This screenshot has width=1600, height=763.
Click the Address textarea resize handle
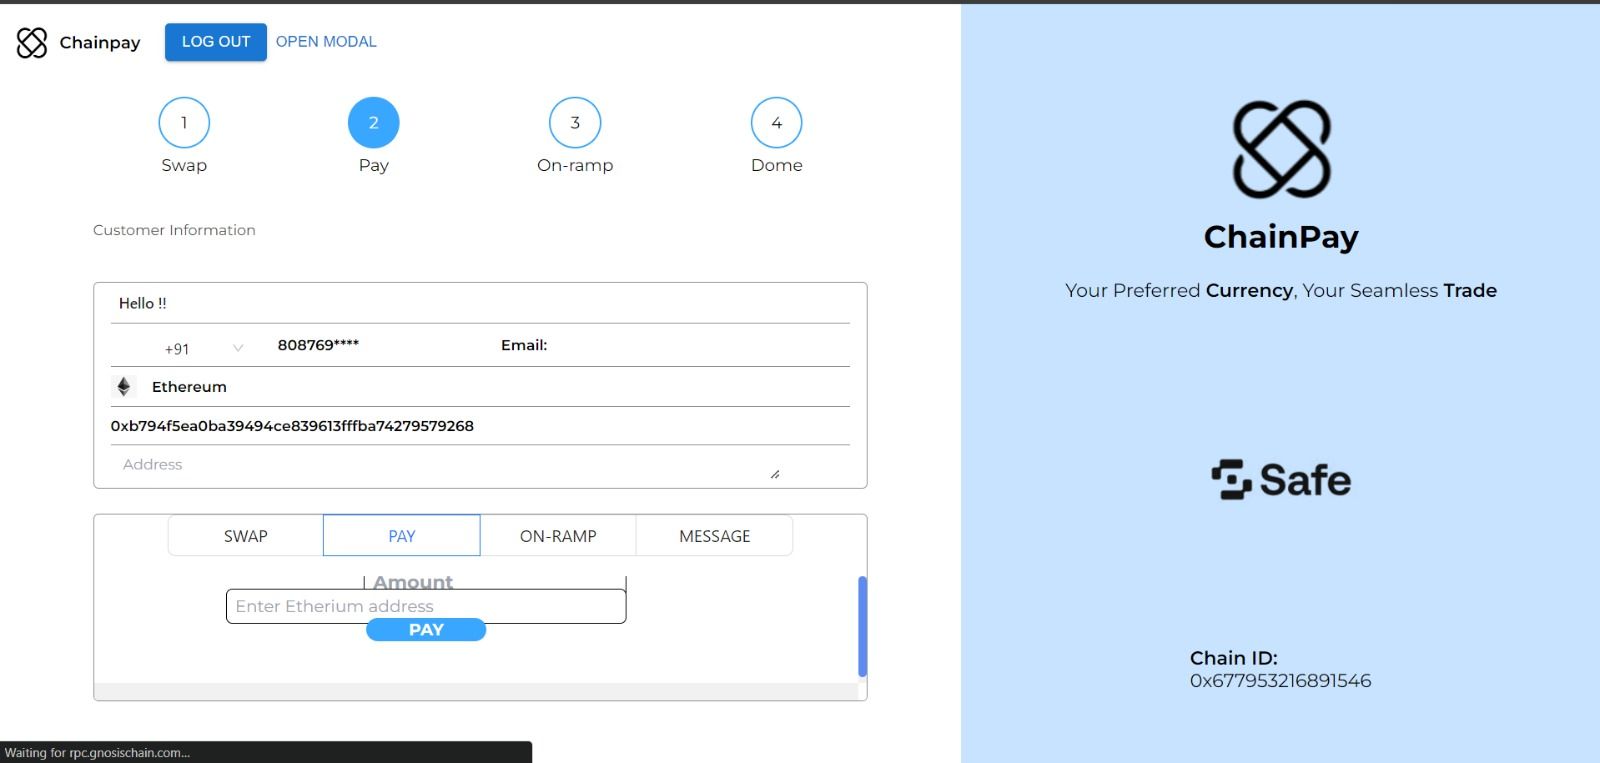[775, 474]
